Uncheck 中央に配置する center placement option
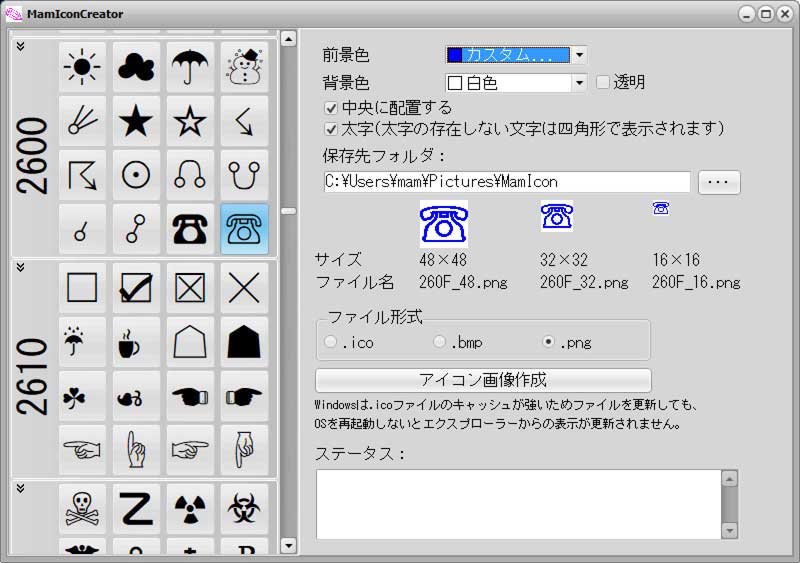The height and width of the screenshot is (563, 800). 331,108
